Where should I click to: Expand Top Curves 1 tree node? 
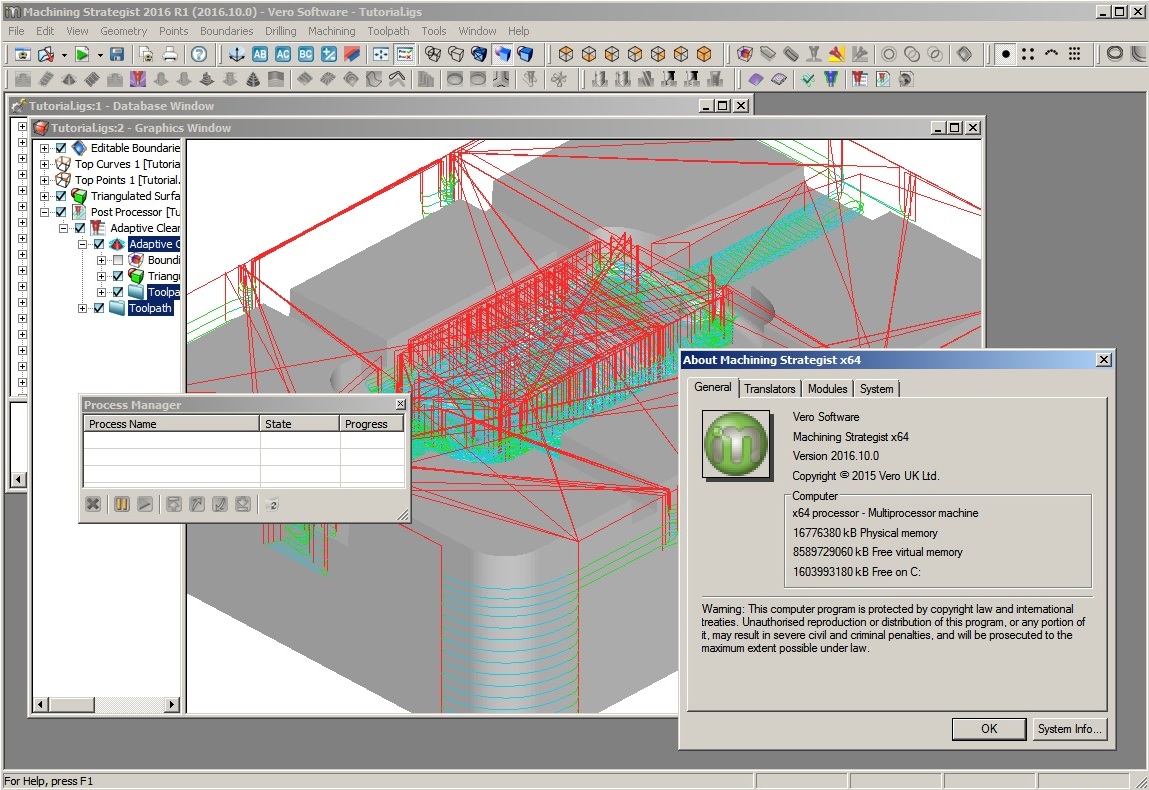45,164
